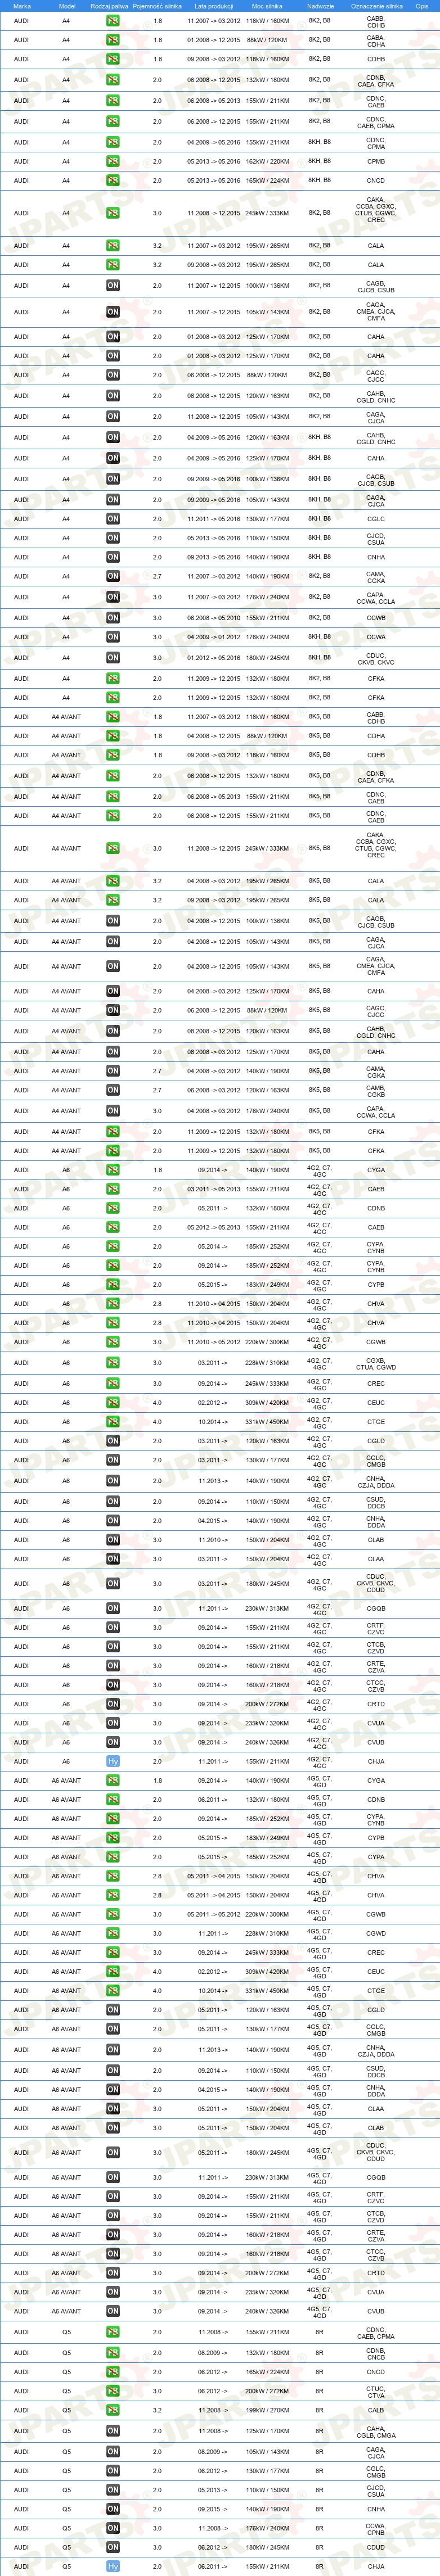Select '09.2015 ->' date in Q5 CNHA row
This screenshot has width=440, height=2576.
[x=214, y=2509]
